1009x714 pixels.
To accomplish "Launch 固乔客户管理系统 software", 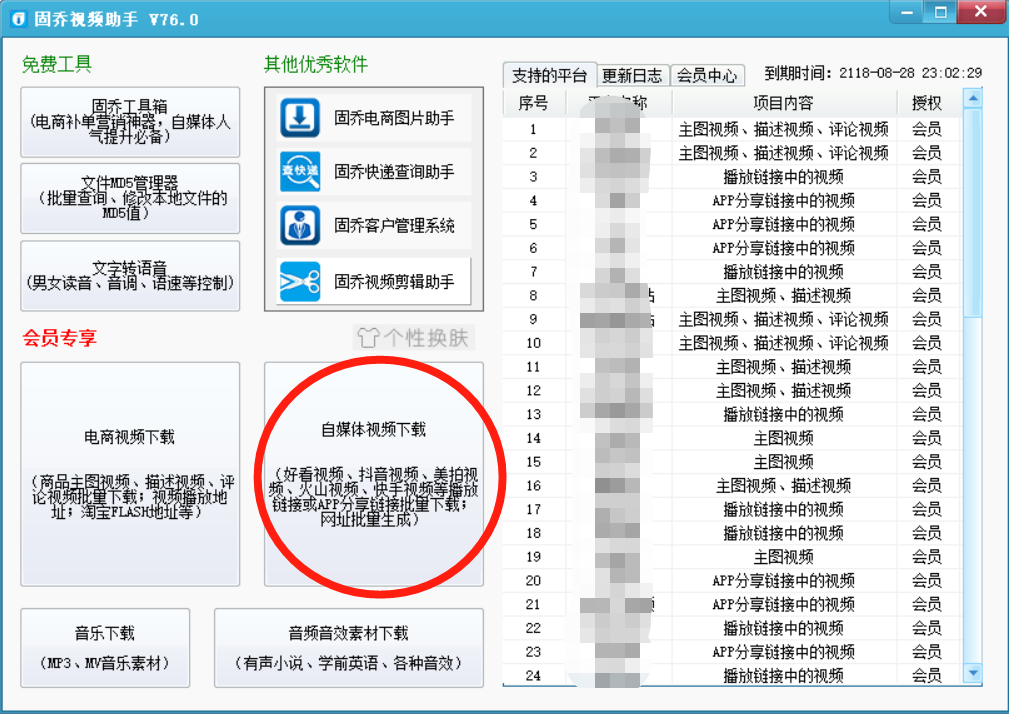I will click(x=374, y=225).
